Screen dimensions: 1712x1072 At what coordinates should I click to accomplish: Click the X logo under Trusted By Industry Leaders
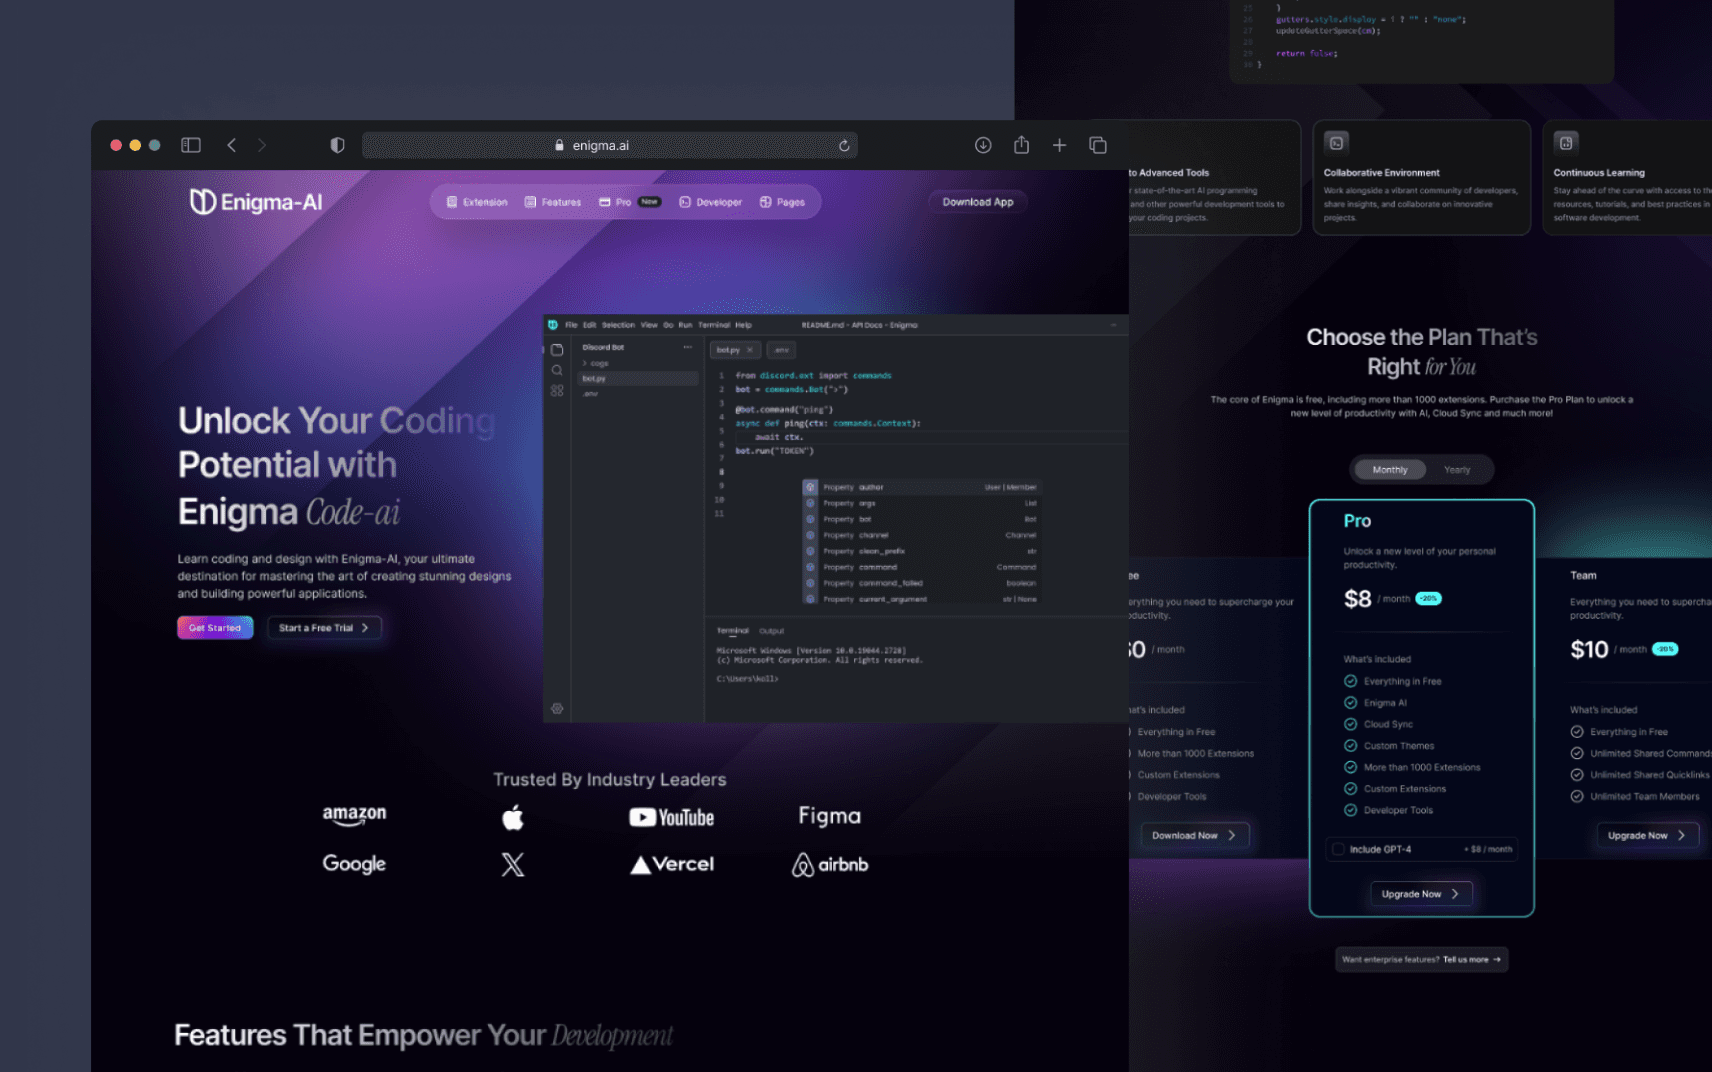513,864
